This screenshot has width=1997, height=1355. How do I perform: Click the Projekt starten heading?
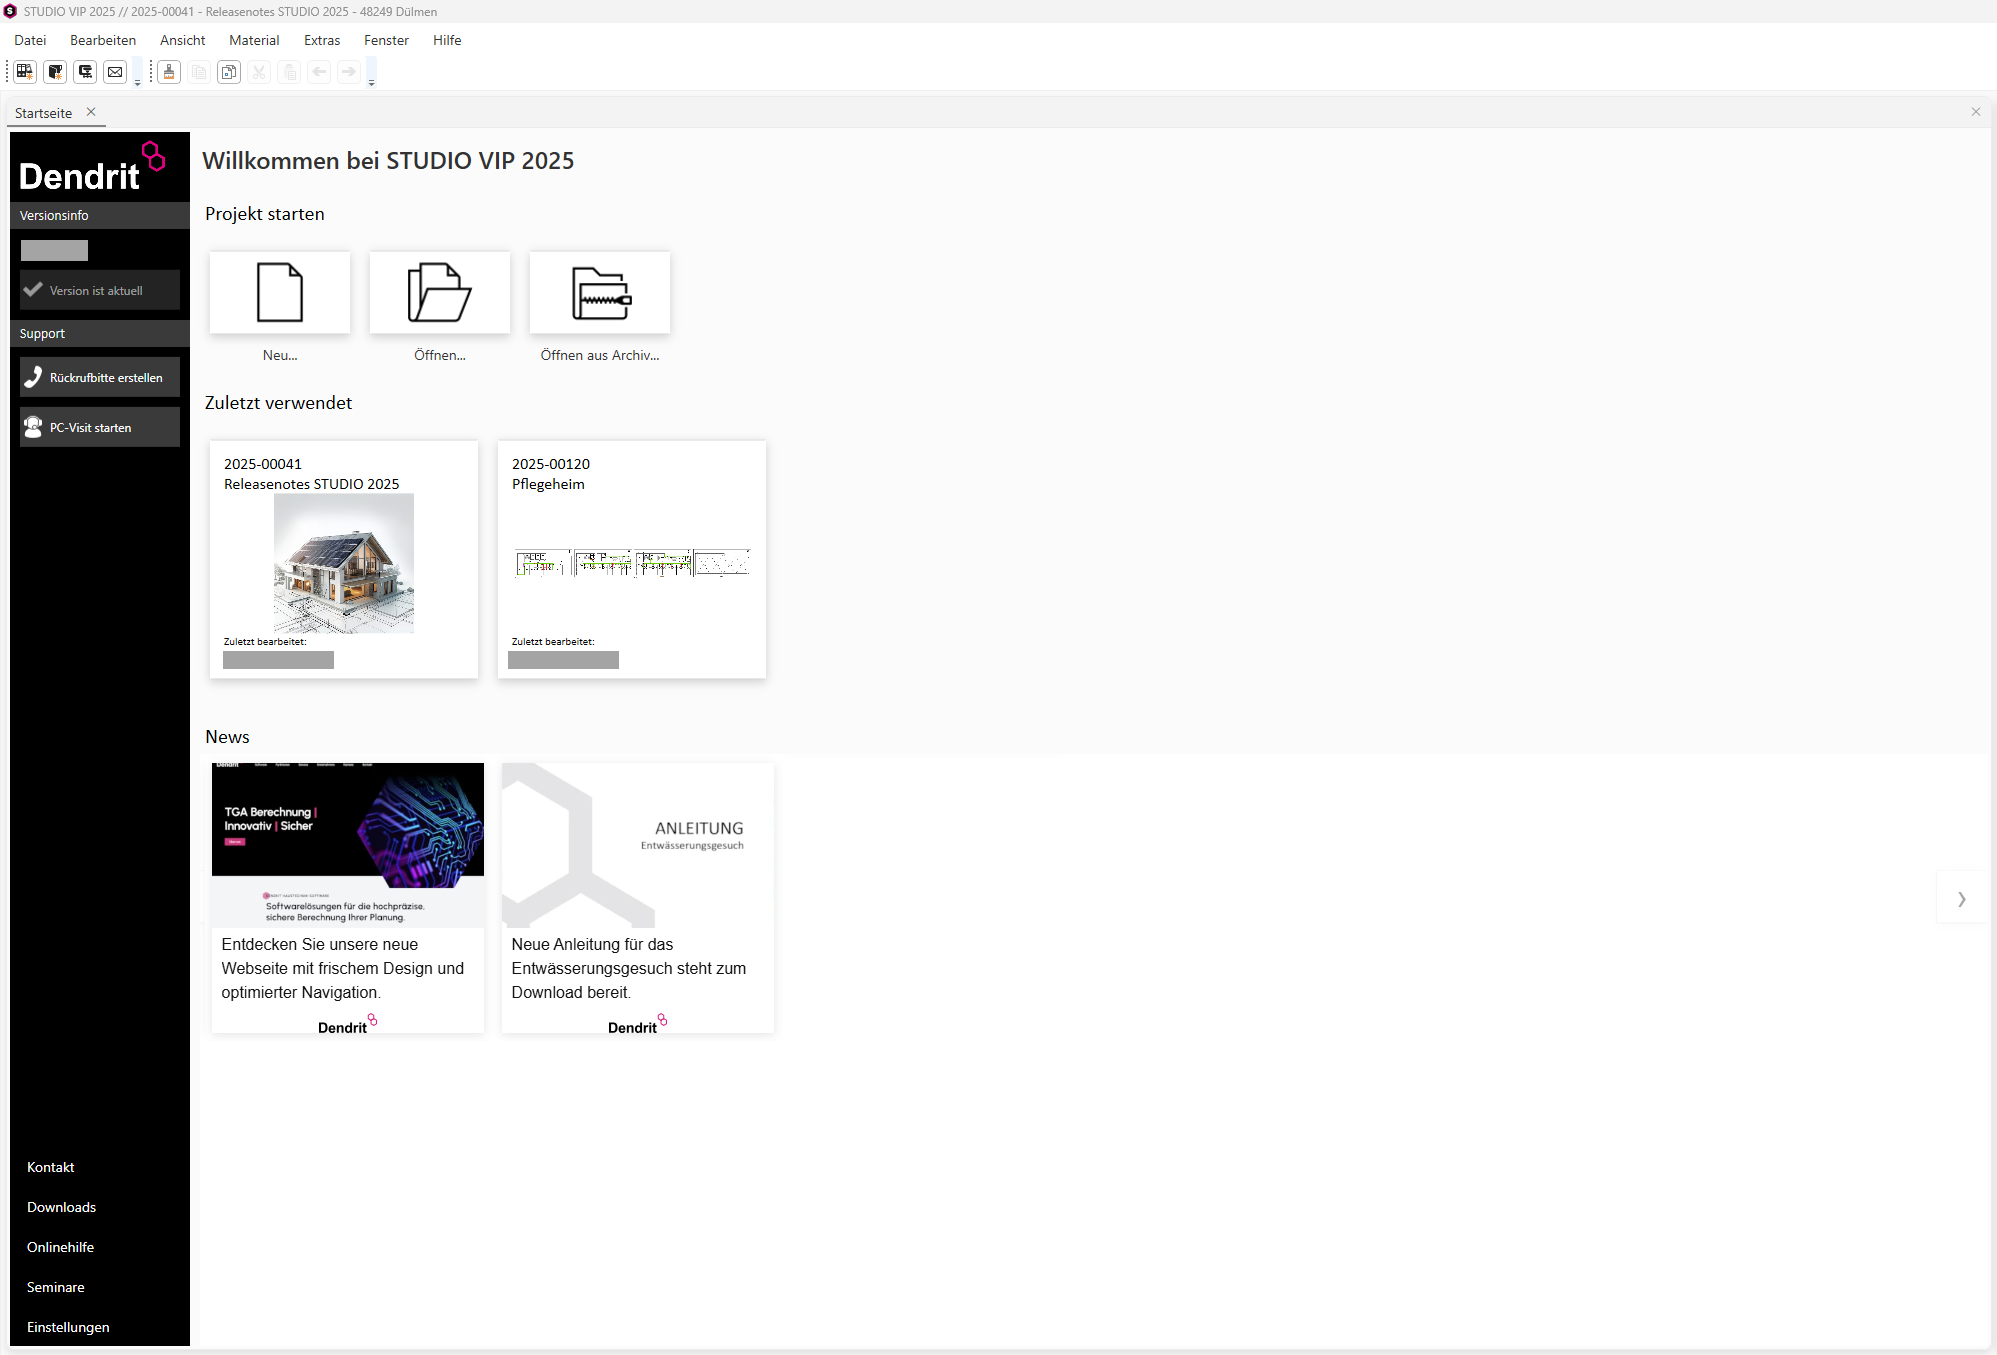(x=264, y=214)
